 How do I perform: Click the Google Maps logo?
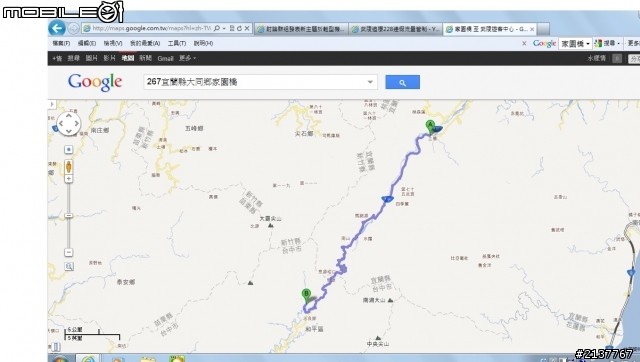pos(95,82)
